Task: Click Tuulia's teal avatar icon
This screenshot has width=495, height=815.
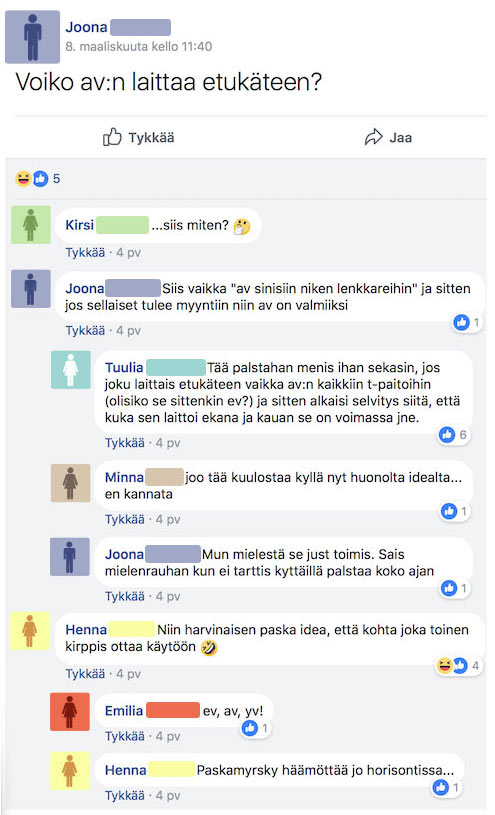Action: pos(71,370)
